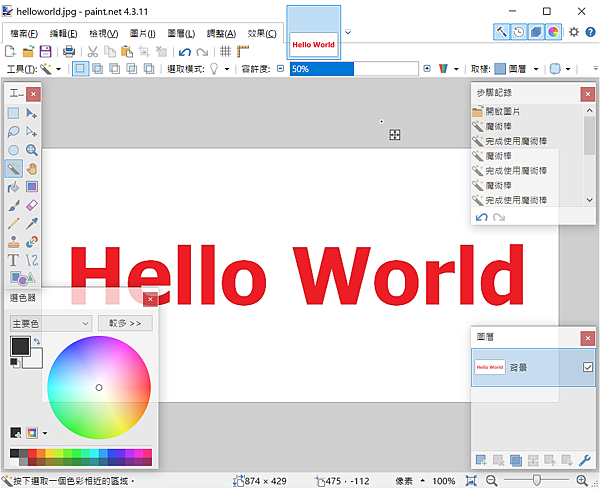
Task: Select the Paint Bucket tool
Action: pyautogui.click(x=14, y=186)
